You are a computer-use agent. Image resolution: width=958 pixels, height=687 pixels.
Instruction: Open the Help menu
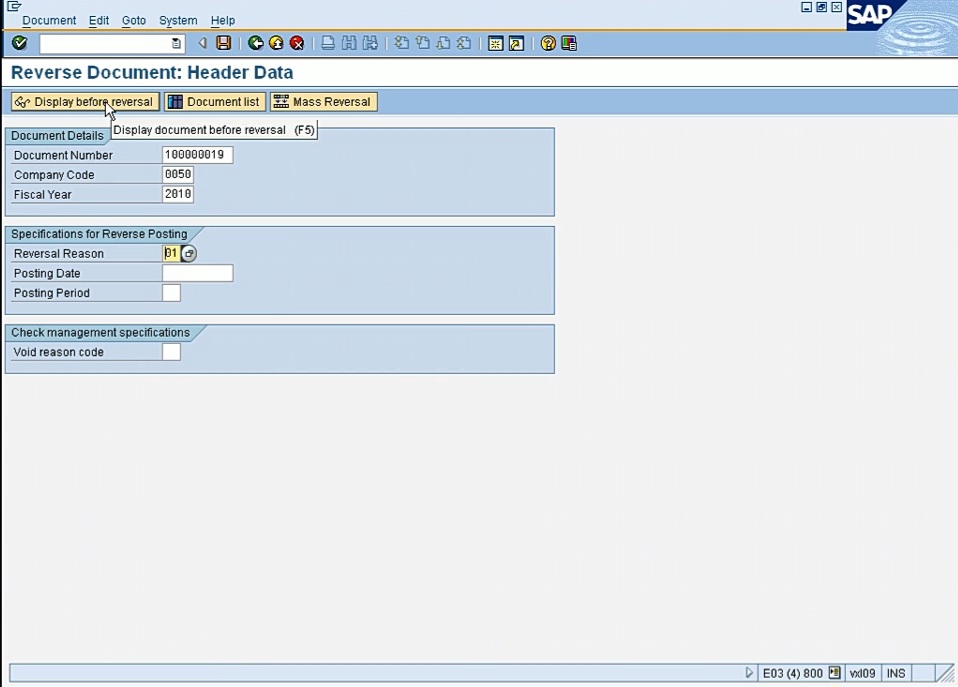tap(223, 20)
